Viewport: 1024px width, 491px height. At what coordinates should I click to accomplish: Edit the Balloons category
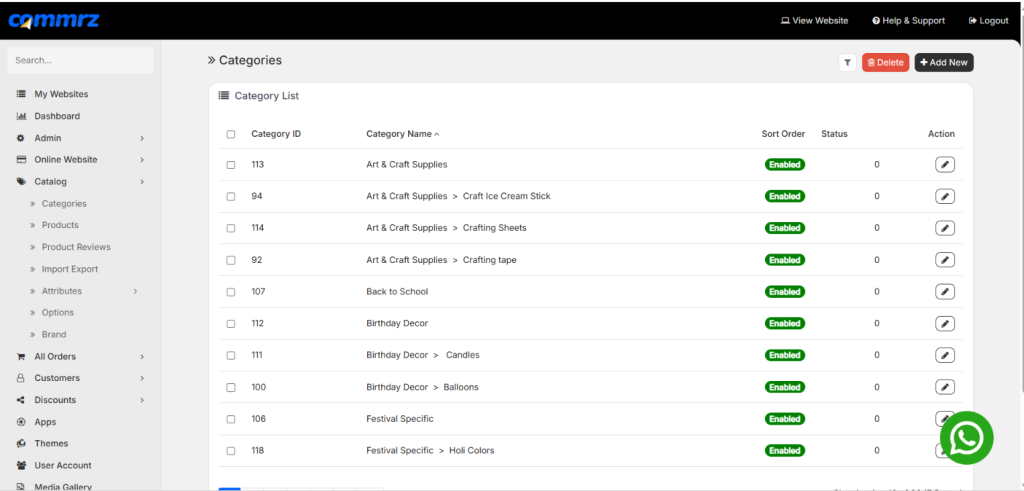[944, 387]
